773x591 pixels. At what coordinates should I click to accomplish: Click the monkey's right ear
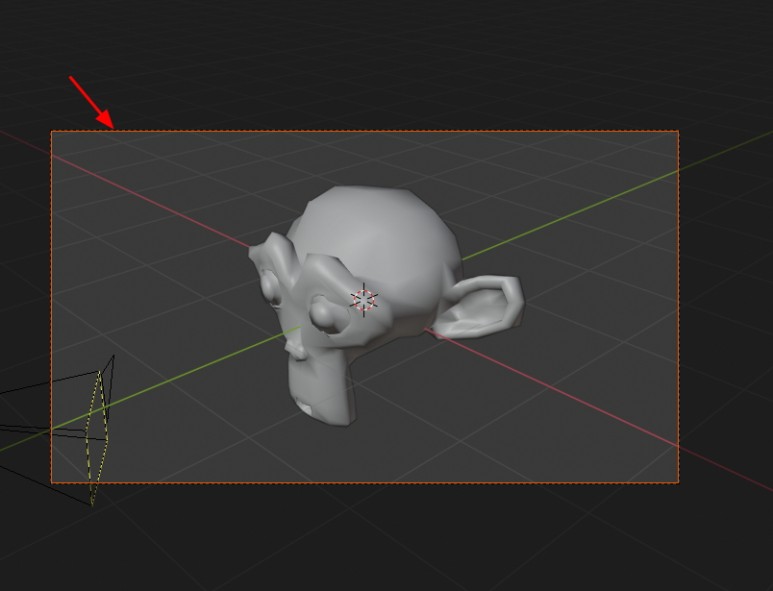point(478,306)
